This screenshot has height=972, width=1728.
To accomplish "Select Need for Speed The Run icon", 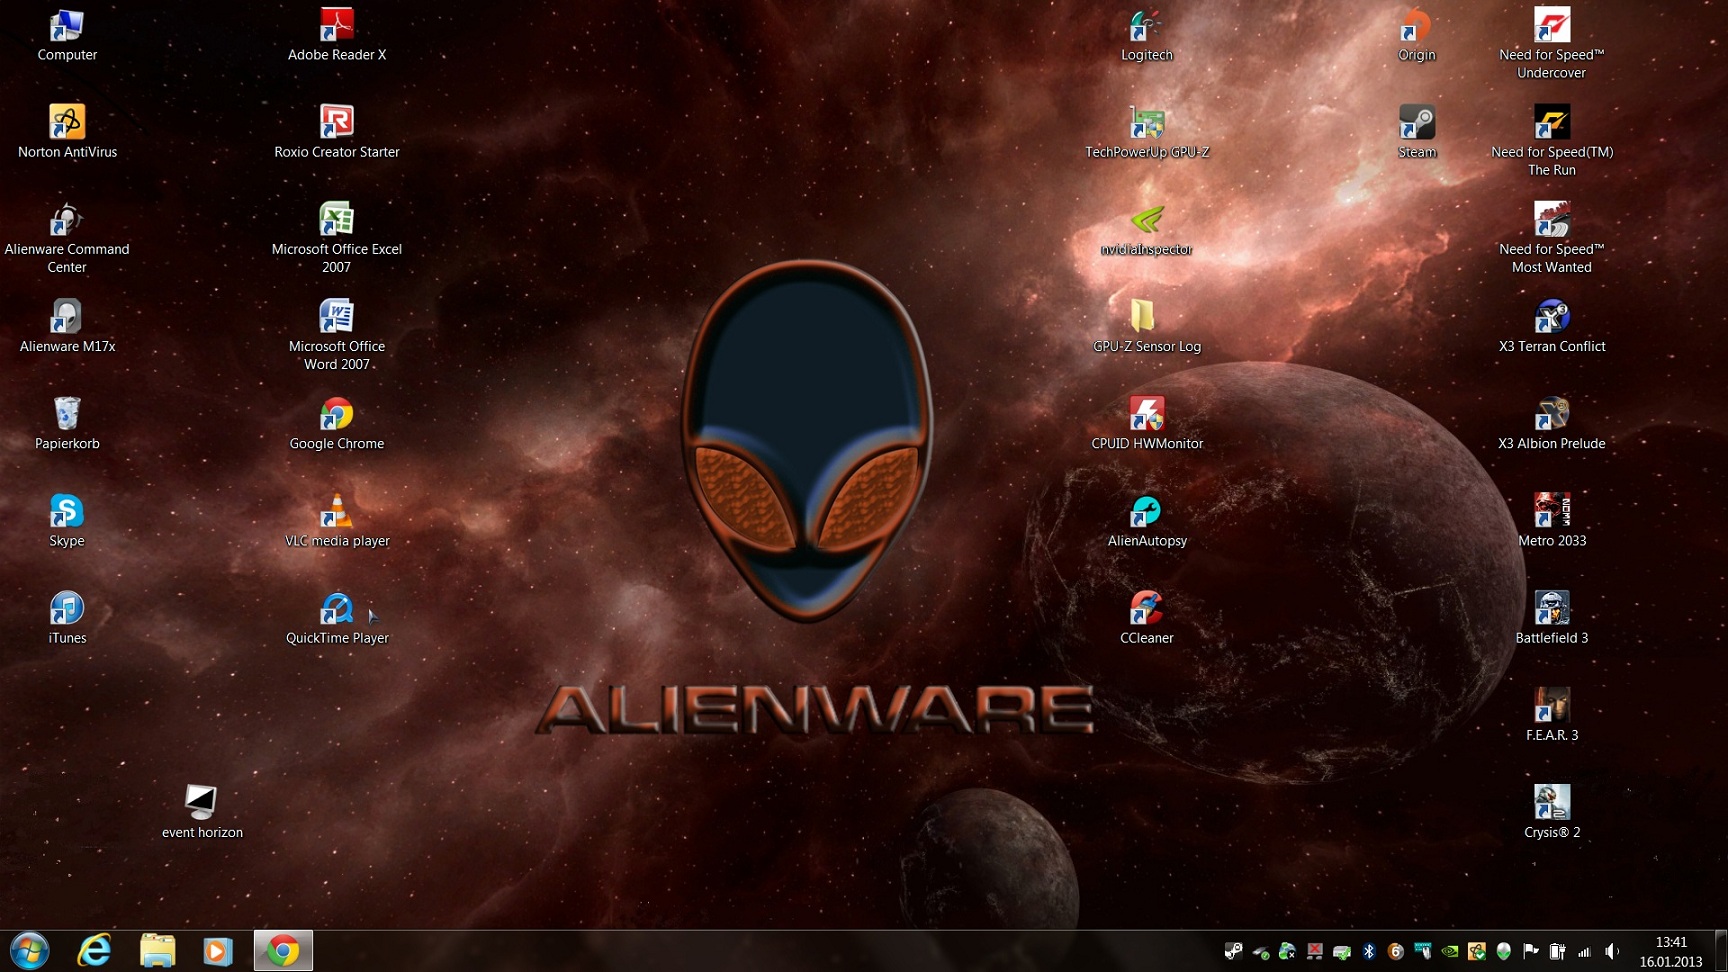I will click(1552, 140).
